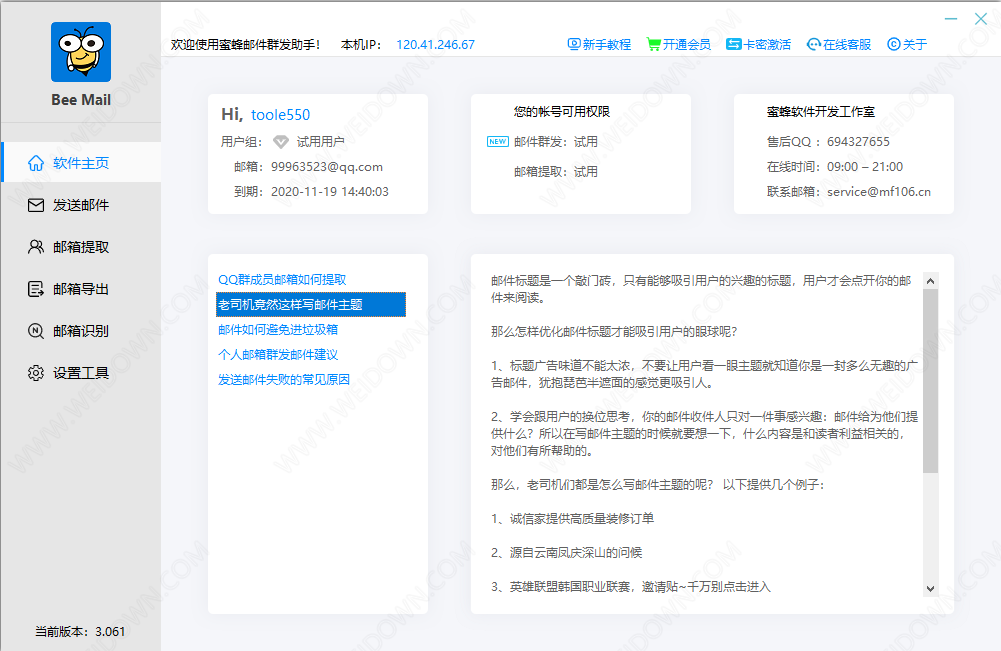Click the NEW badge next to 邮件群发

point(497,142)
